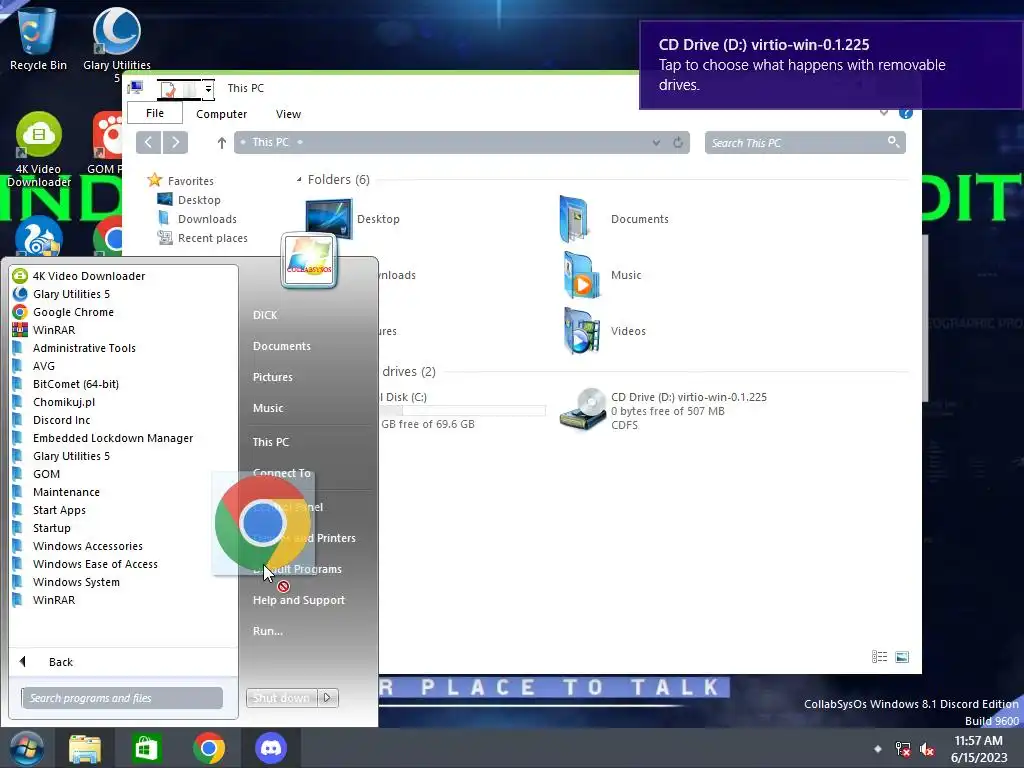The width and height of the screenshot is (1024, 768).
Task: Switch Explorer to large icons view
Action: pyautogui.click(x=902, y=657)
